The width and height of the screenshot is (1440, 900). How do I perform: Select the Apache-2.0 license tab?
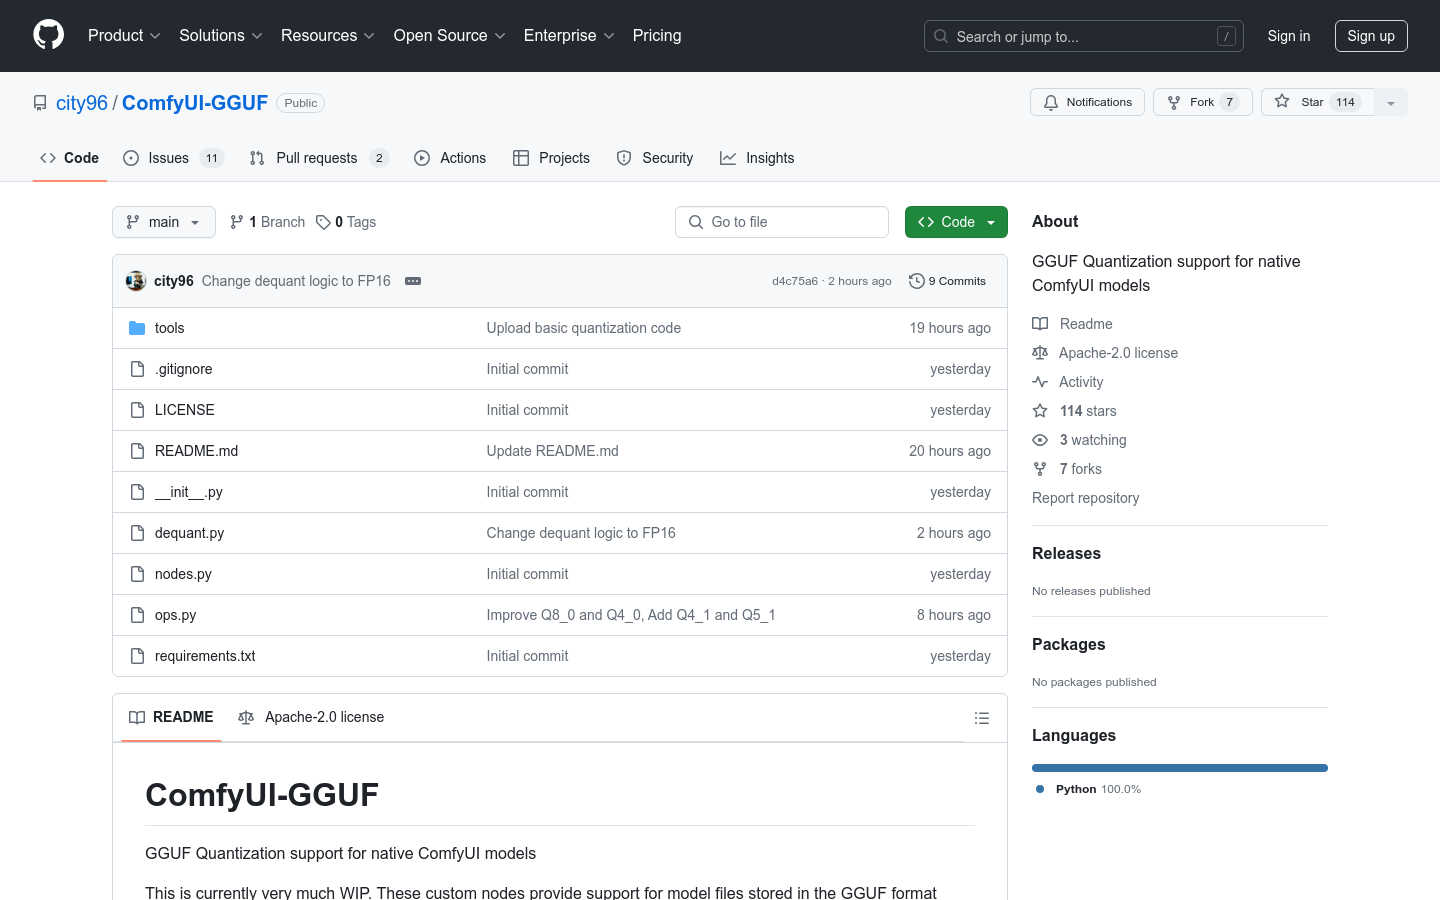coord(311,717)
